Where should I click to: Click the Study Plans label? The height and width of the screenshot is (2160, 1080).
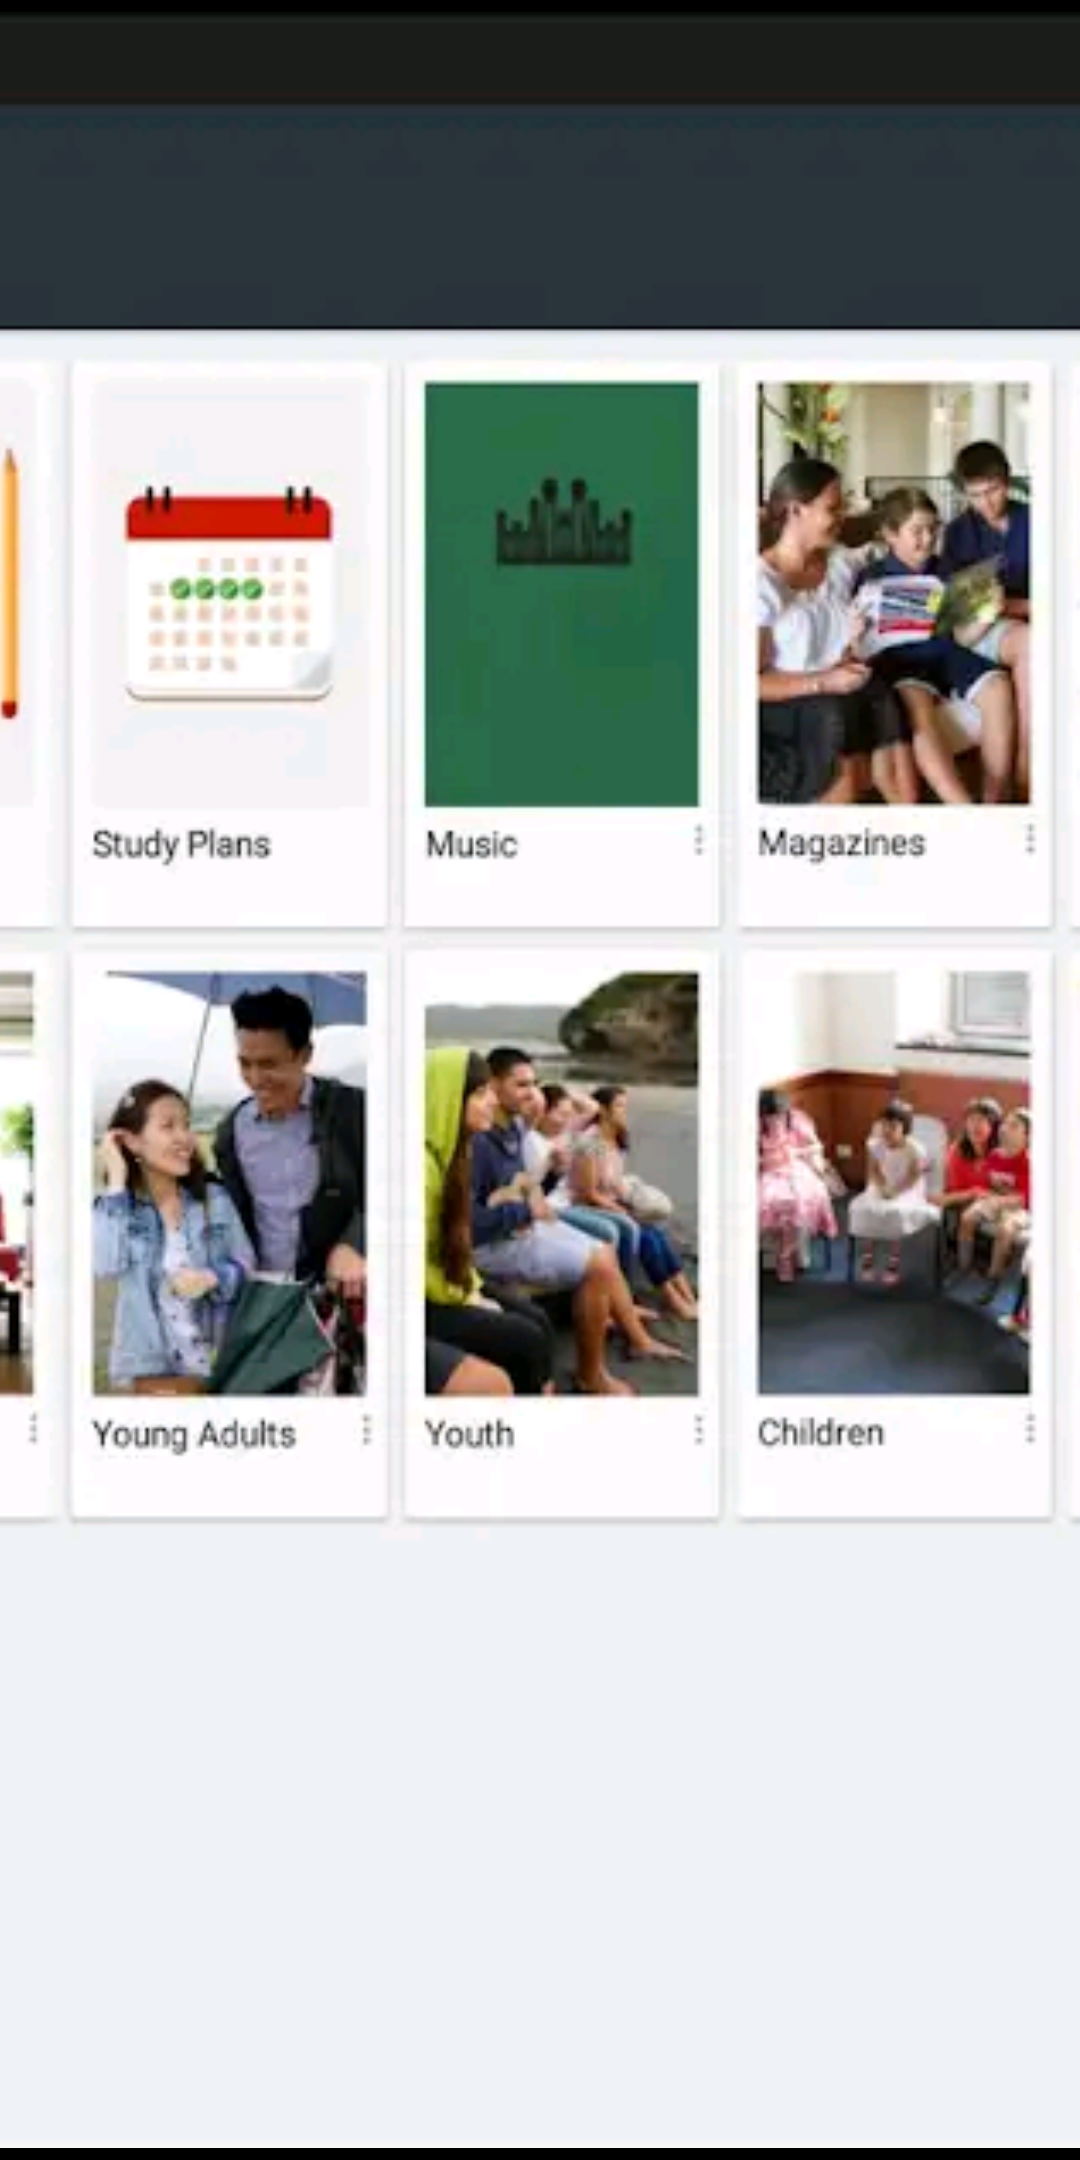(x=181, y=845)
